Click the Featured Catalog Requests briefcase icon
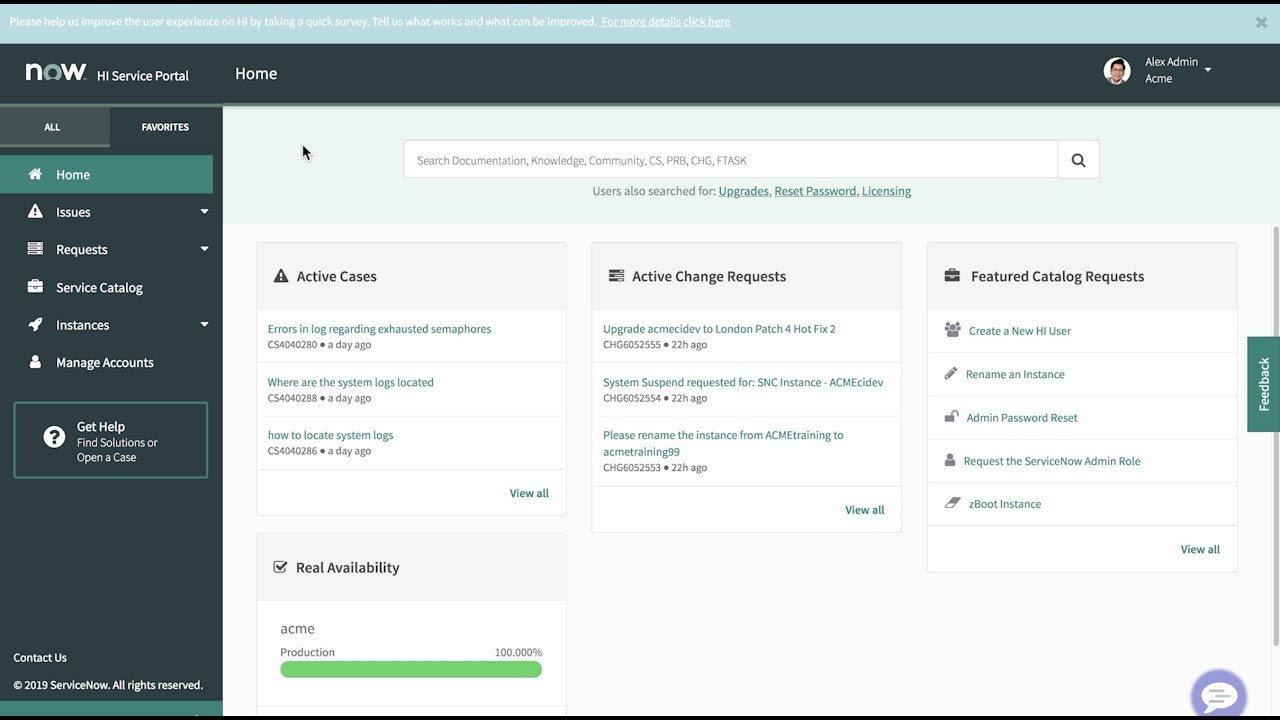Image resolution: width=1280 pixels, height=720 pixels. point(952,276)
